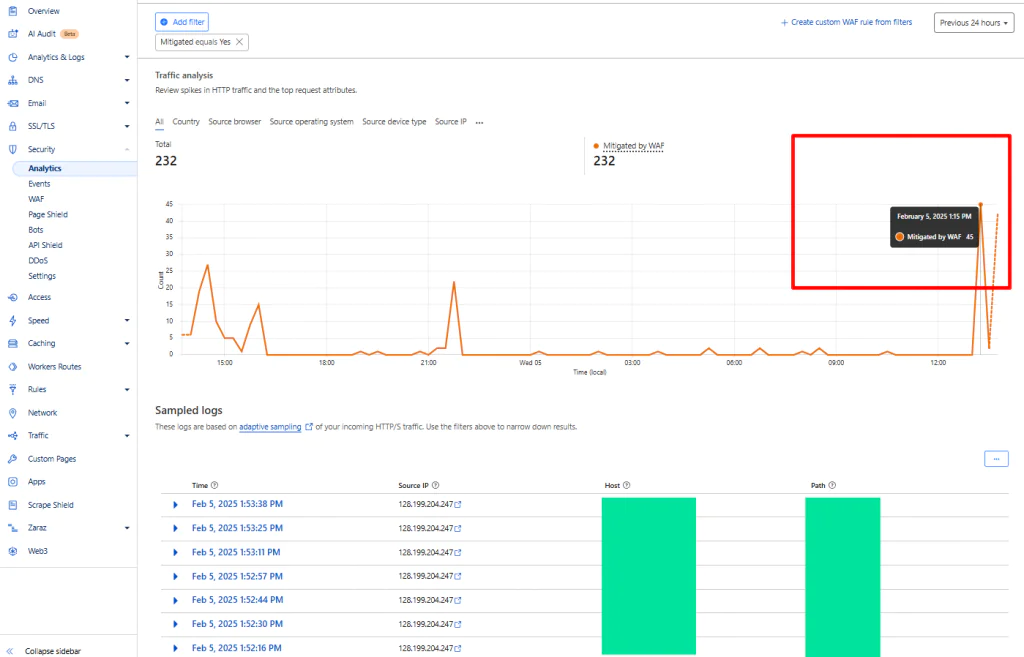
Task: Open external link icon for 1:53:38 PM IP
Action: [458, 504]
